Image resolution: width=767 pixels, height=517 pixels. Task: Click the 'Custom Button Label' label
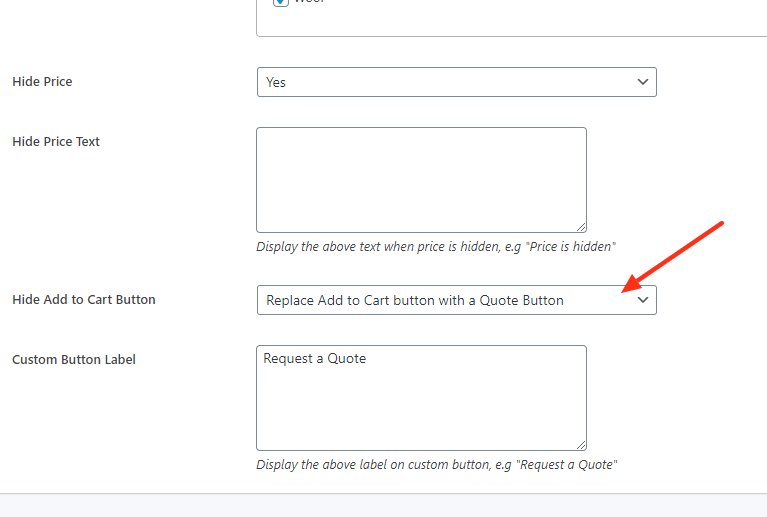tap(74, 359)
